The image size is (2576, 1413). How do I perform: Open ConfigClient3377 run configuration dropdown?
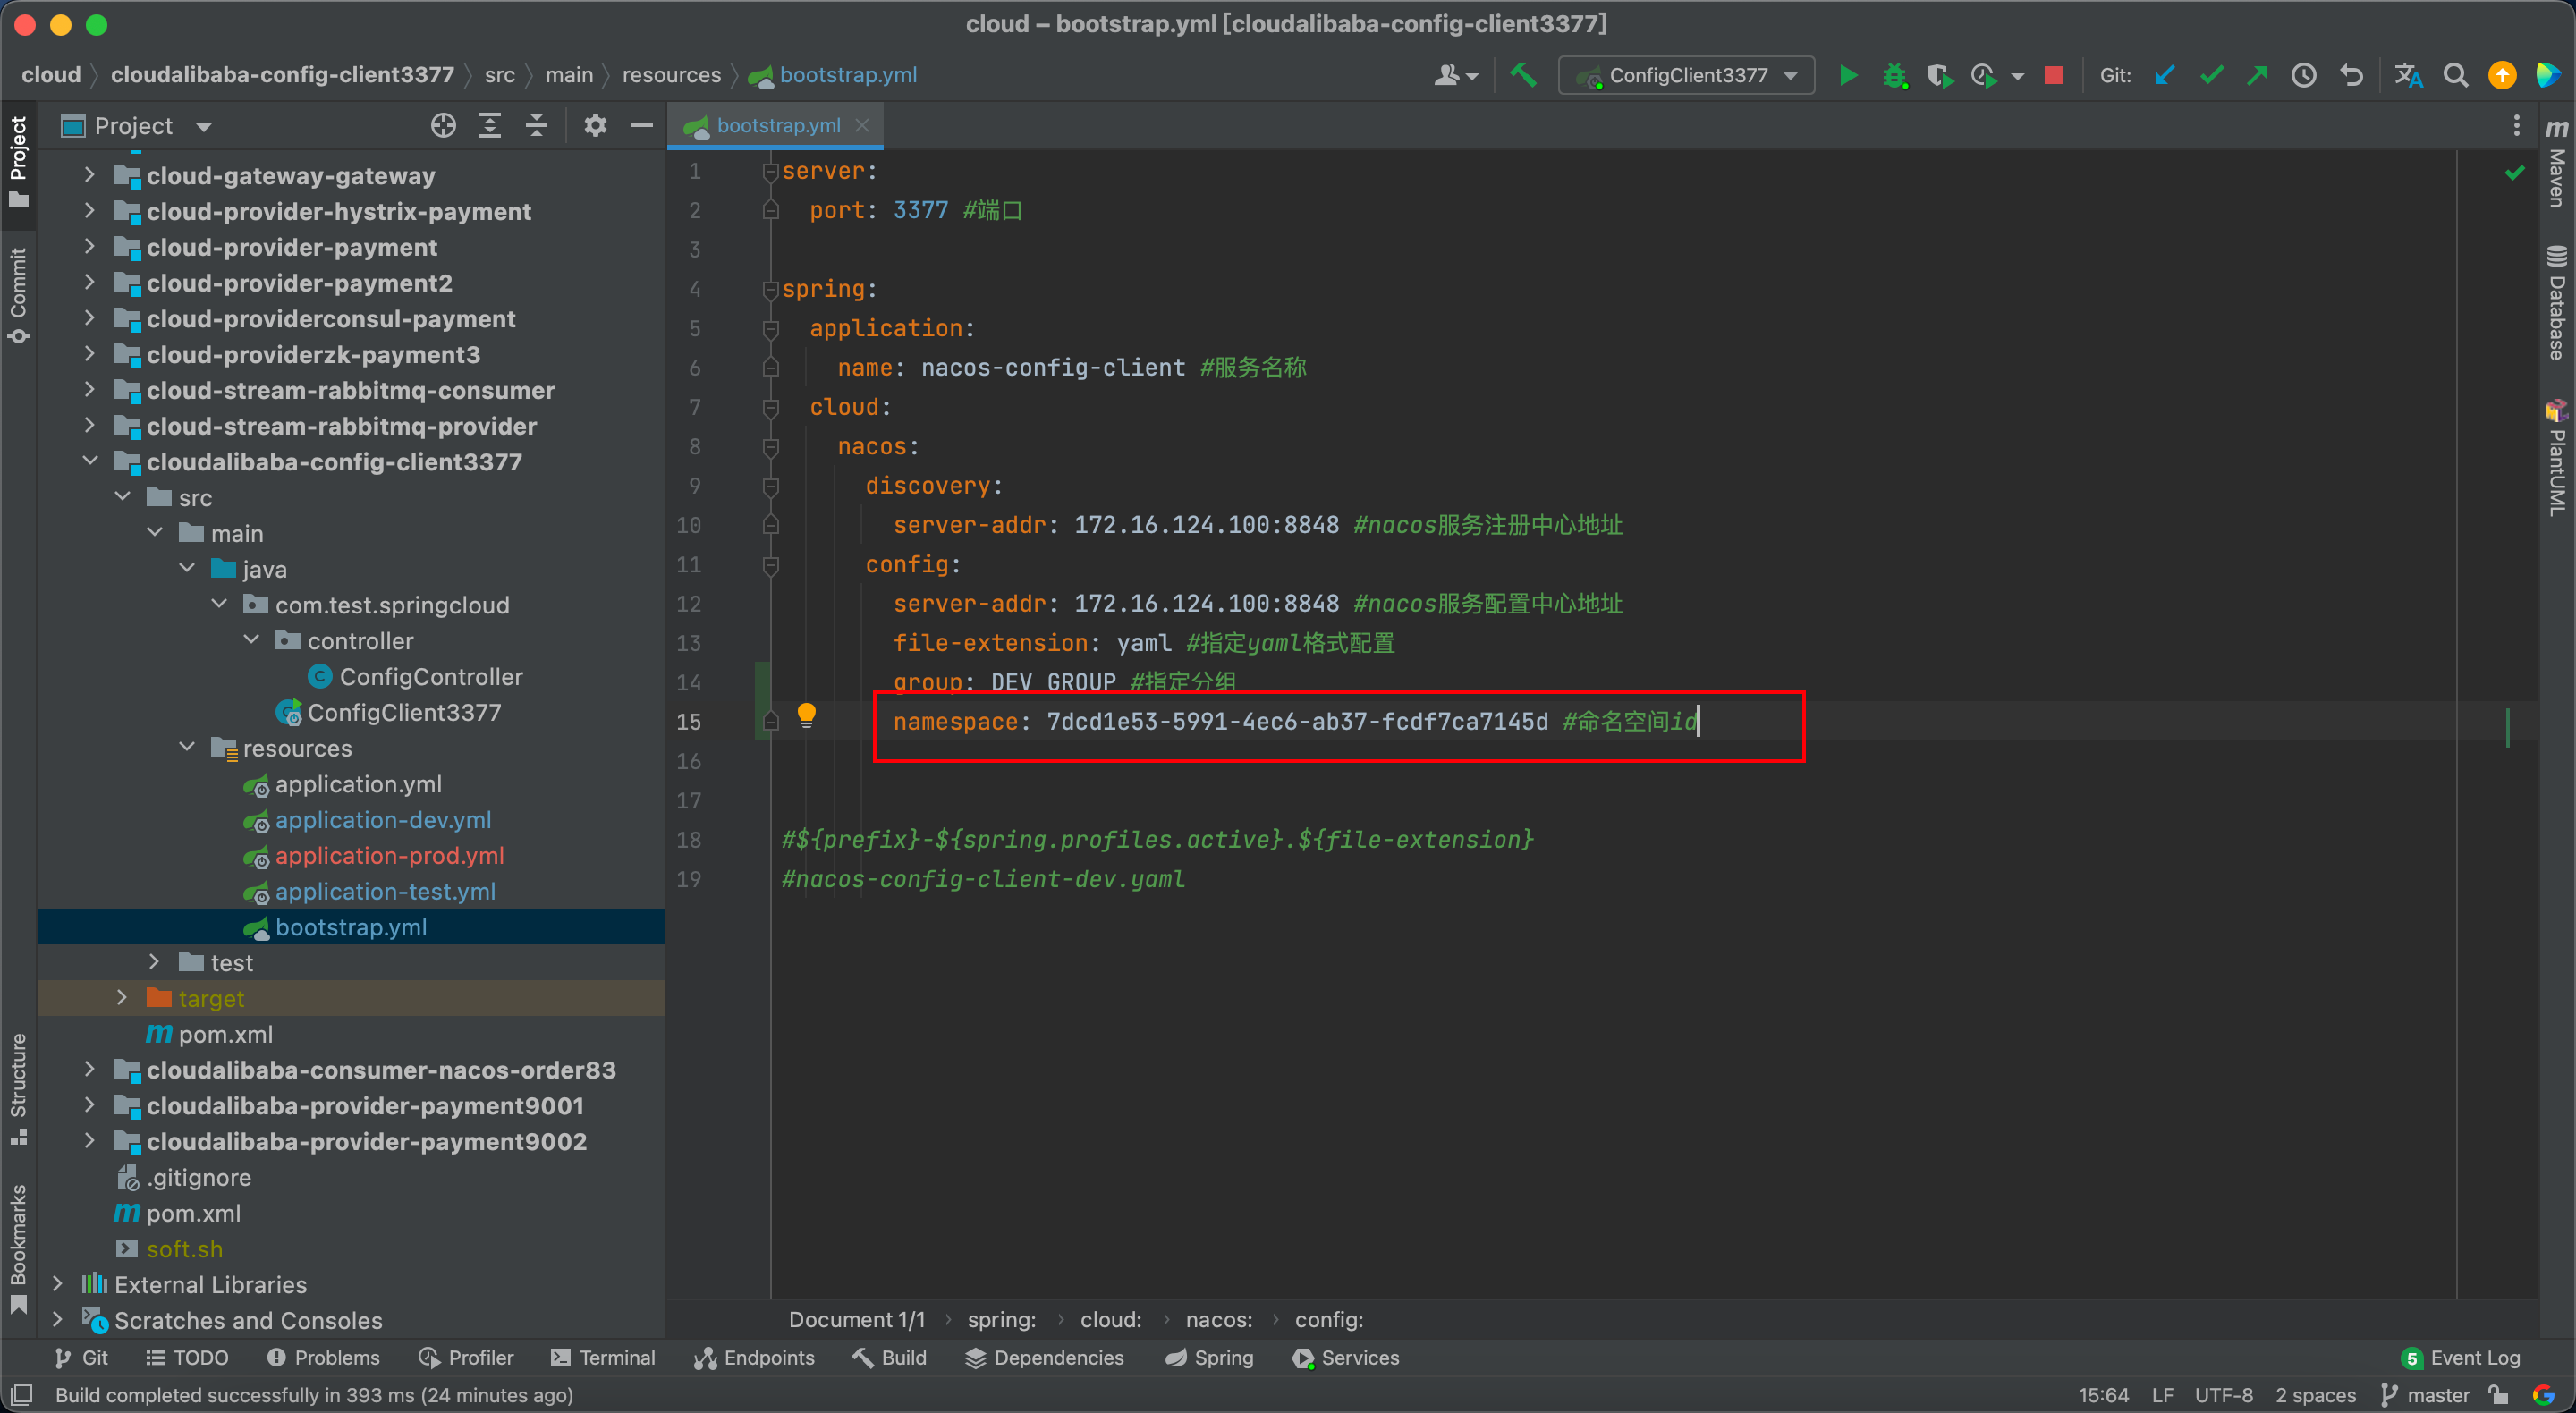tap(1686, 75)
